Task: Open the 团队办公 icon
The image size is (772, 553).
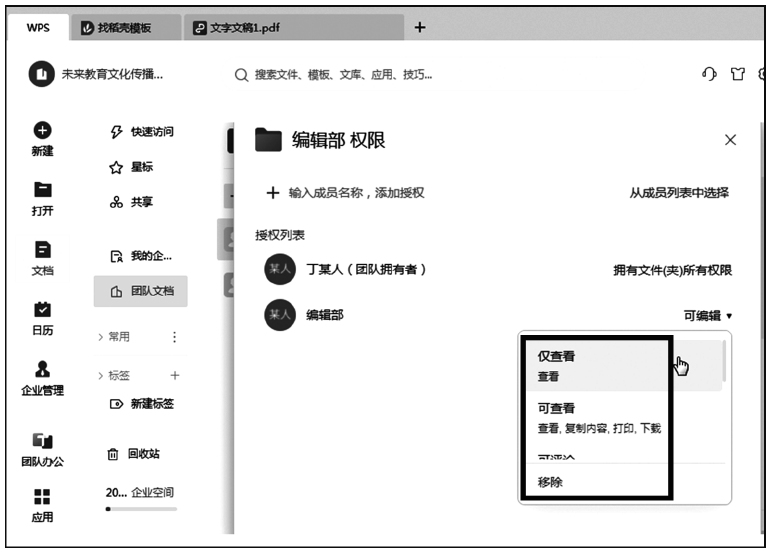Action: [42, 441]
